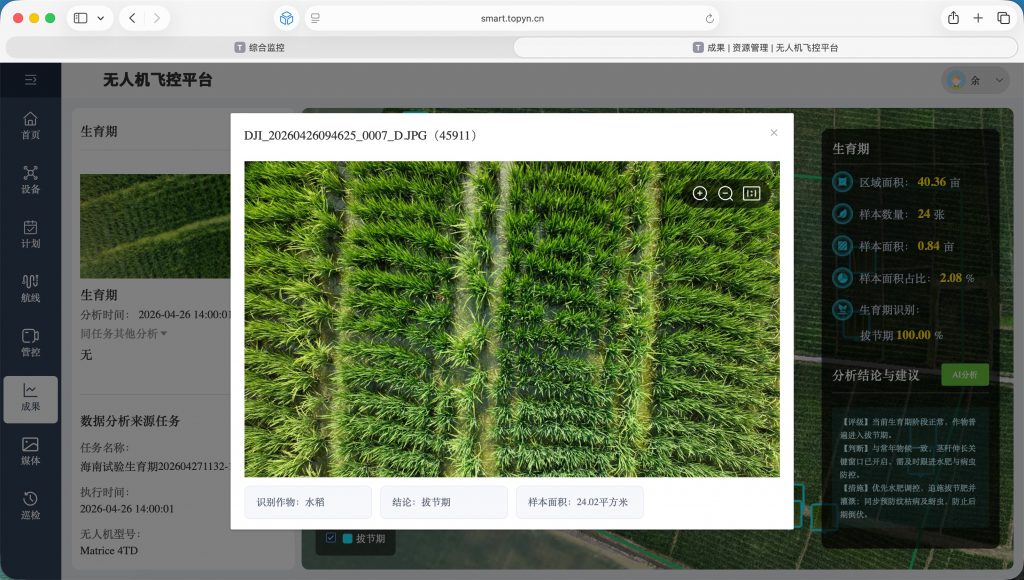The image size is (1024, 580).
Task: Open 计划 plan in the sidebar
Action: click(31, 234)
